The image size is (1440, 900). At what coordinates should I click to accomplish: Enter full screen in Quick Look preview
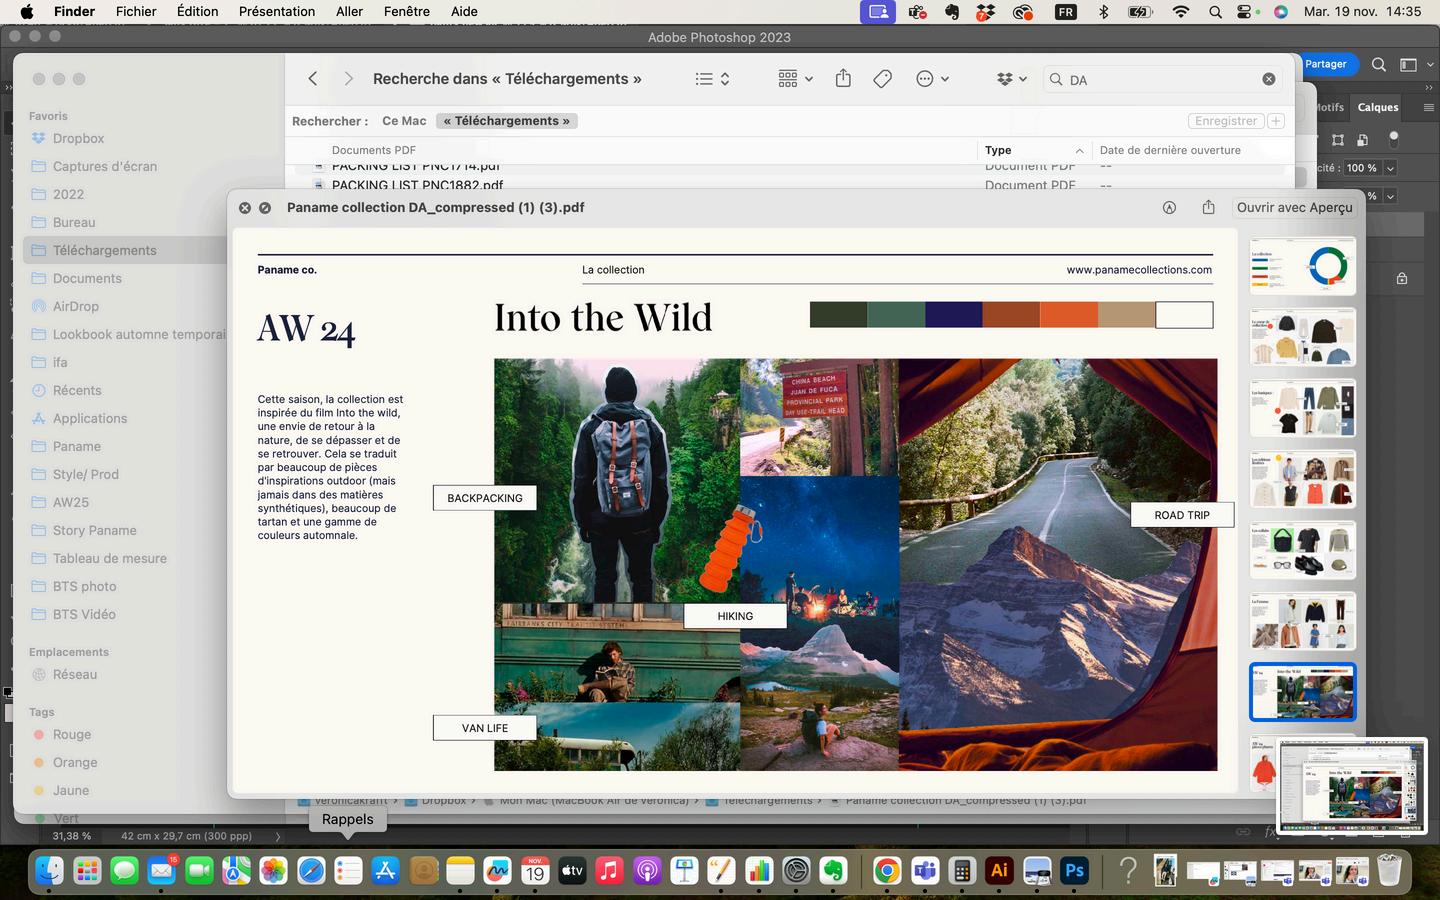[x=265, y=208]
